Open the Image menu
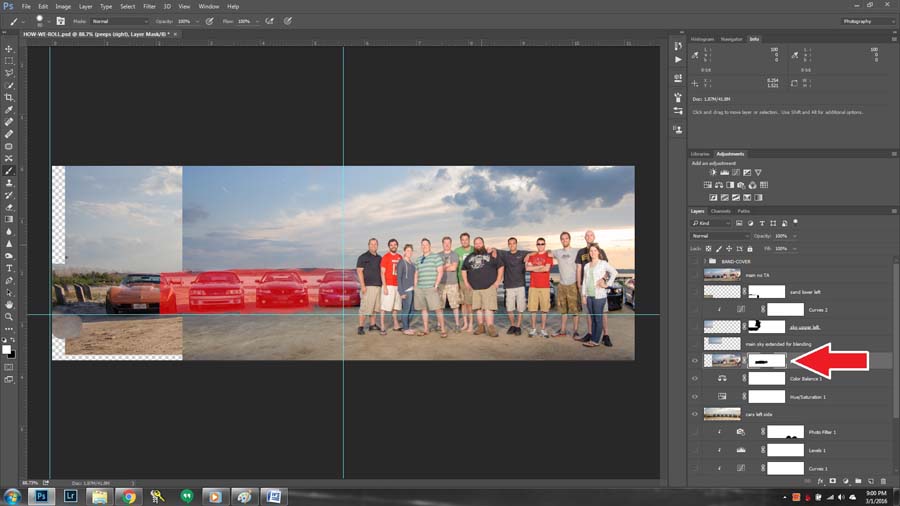Screen dimensions: 900x506 pyautogui.click(x=63, y=6)
